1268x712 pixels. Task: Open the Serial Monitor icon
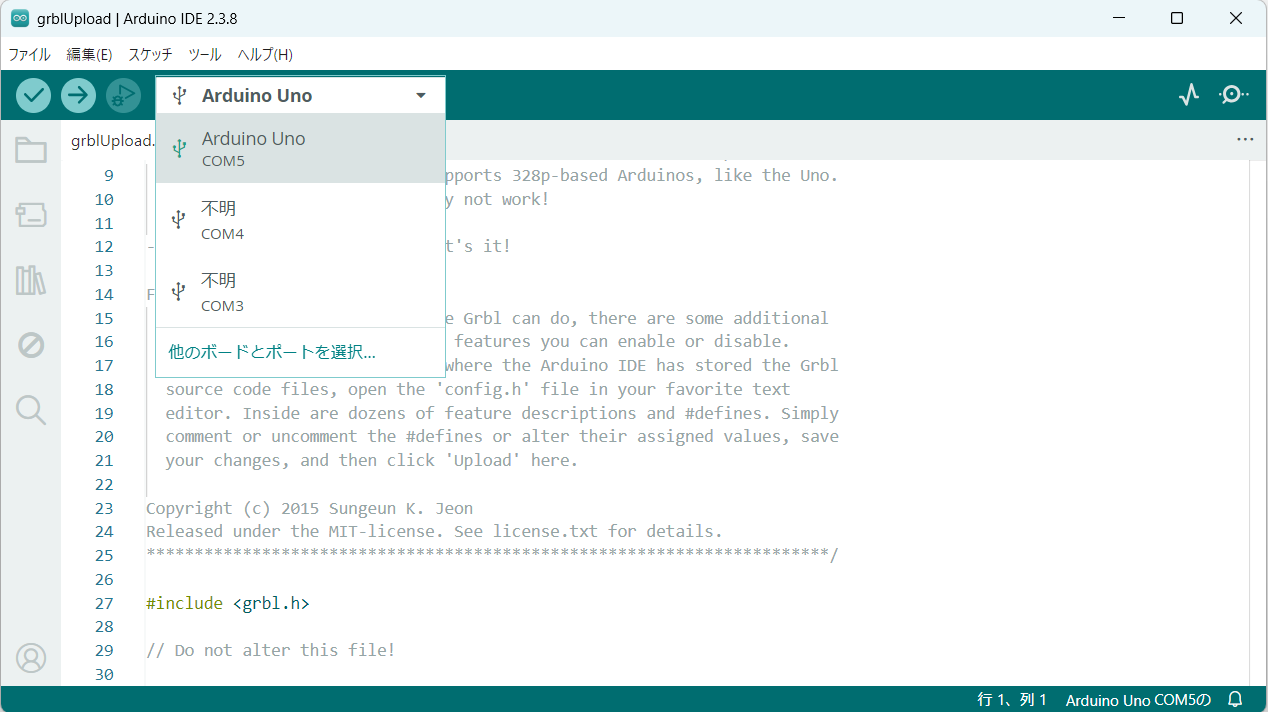(1233, 95)
